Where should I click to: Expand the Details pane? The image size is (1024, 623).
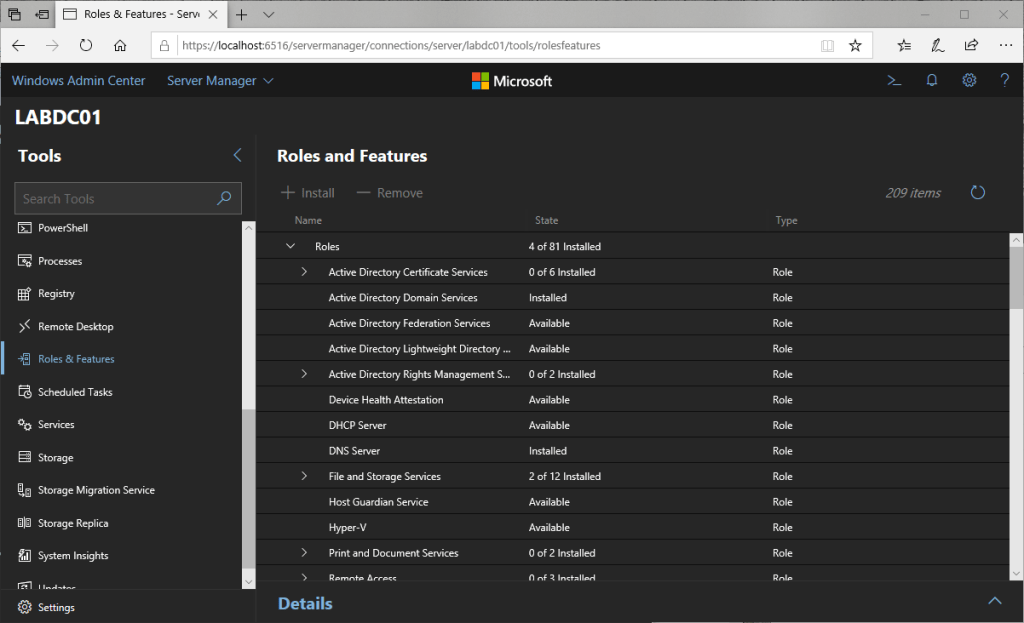(994, 601)
